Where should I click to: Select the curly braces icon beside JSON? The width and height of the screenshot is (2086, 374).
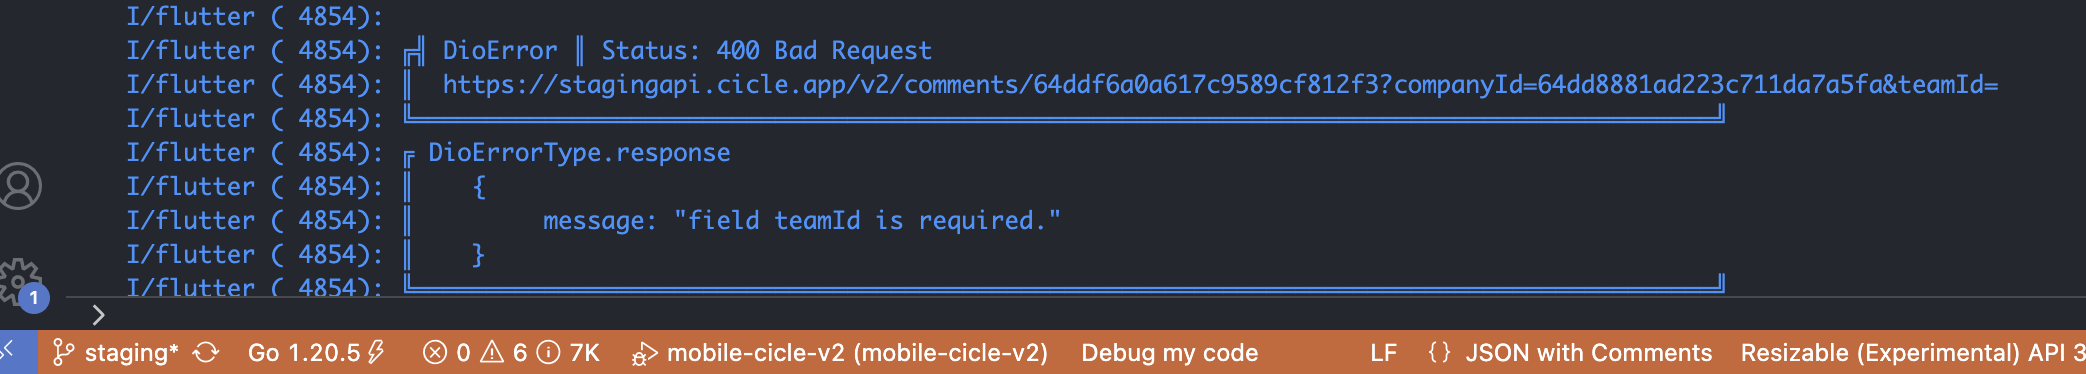[x=1439, y=353]
